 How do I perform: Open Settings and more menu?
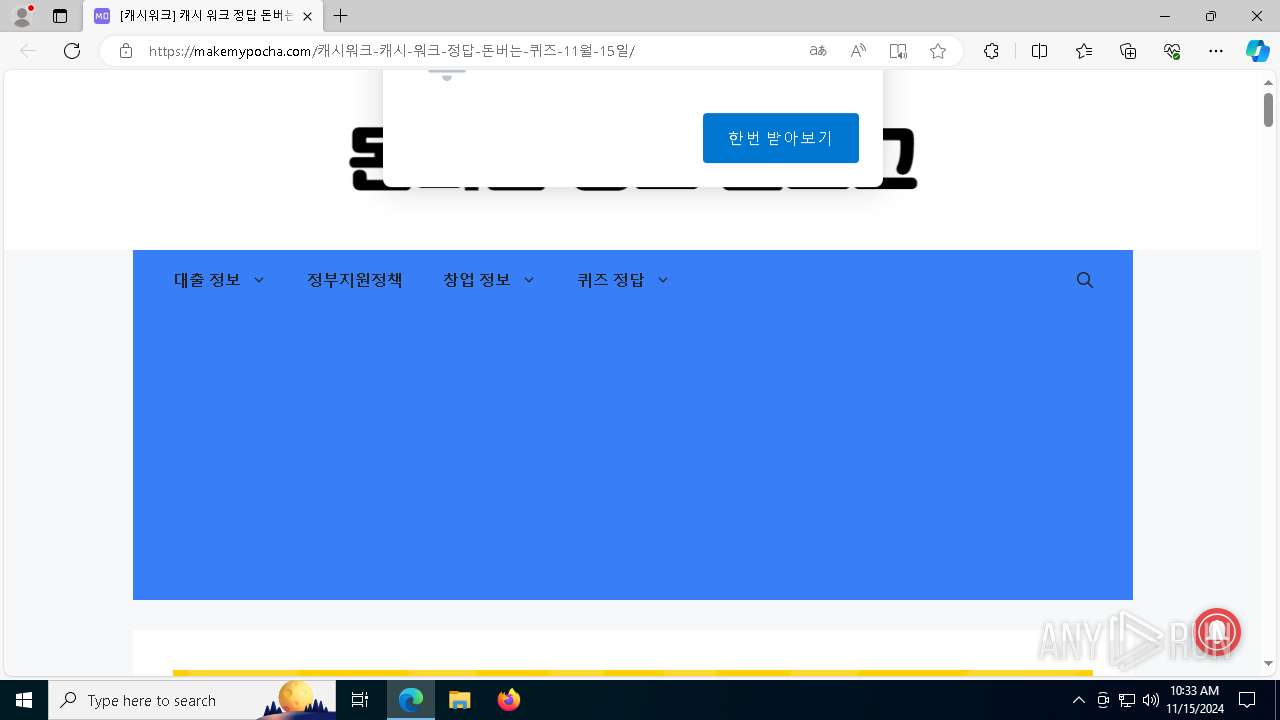pos(1216,51)
